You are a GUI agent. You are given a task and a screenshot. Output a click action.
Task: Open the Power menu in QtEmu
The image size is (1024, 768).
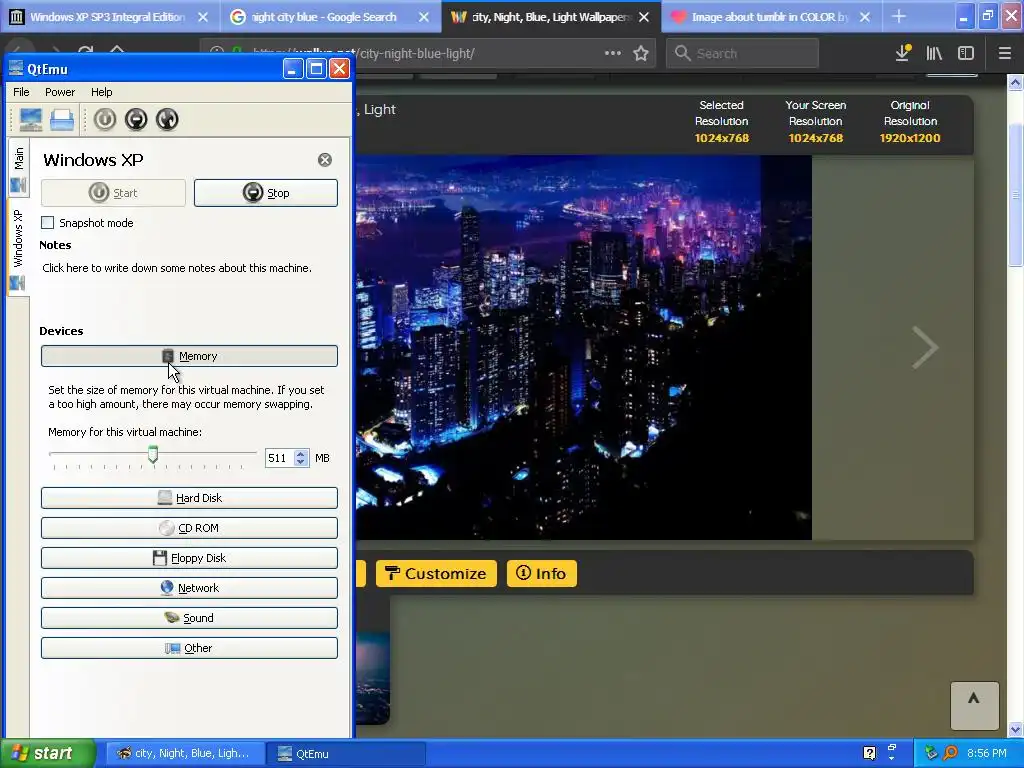point(59,92)
